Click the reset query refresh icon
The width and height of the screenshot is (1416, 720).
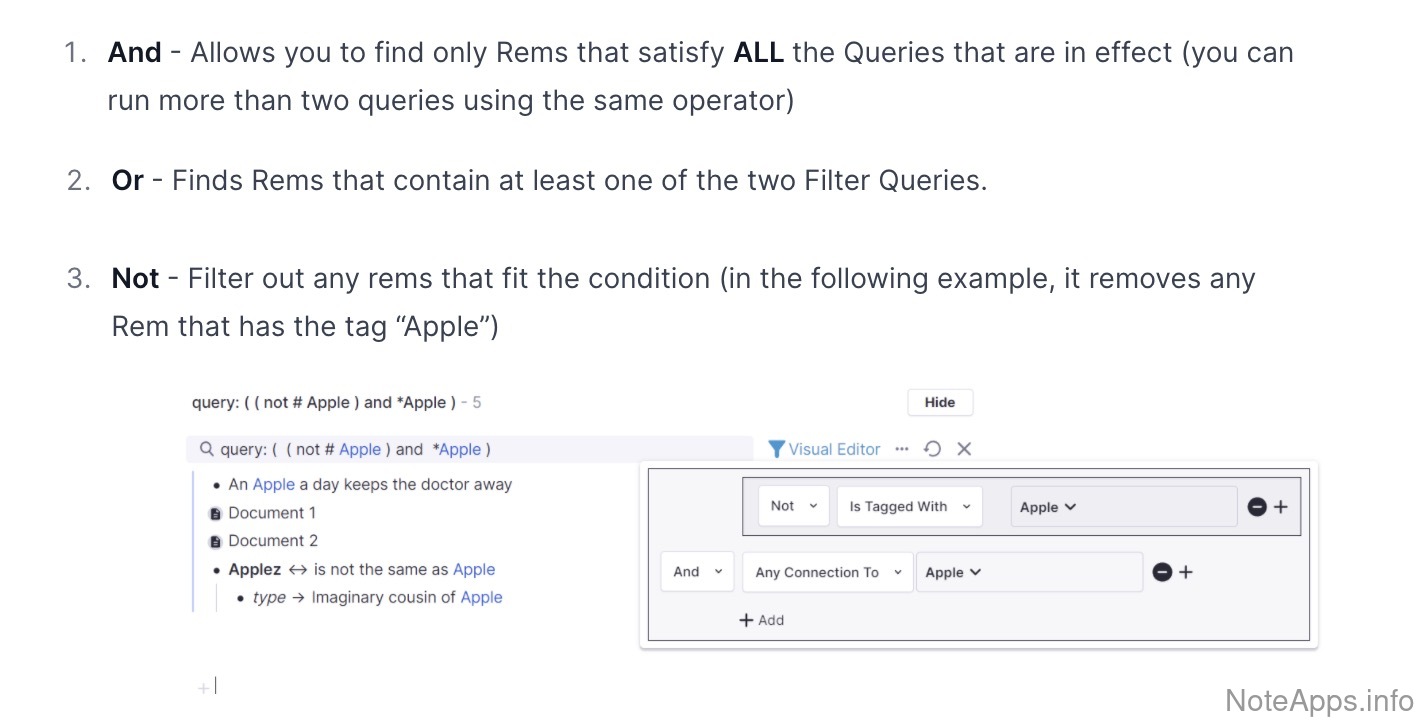(x=932, y=449)
